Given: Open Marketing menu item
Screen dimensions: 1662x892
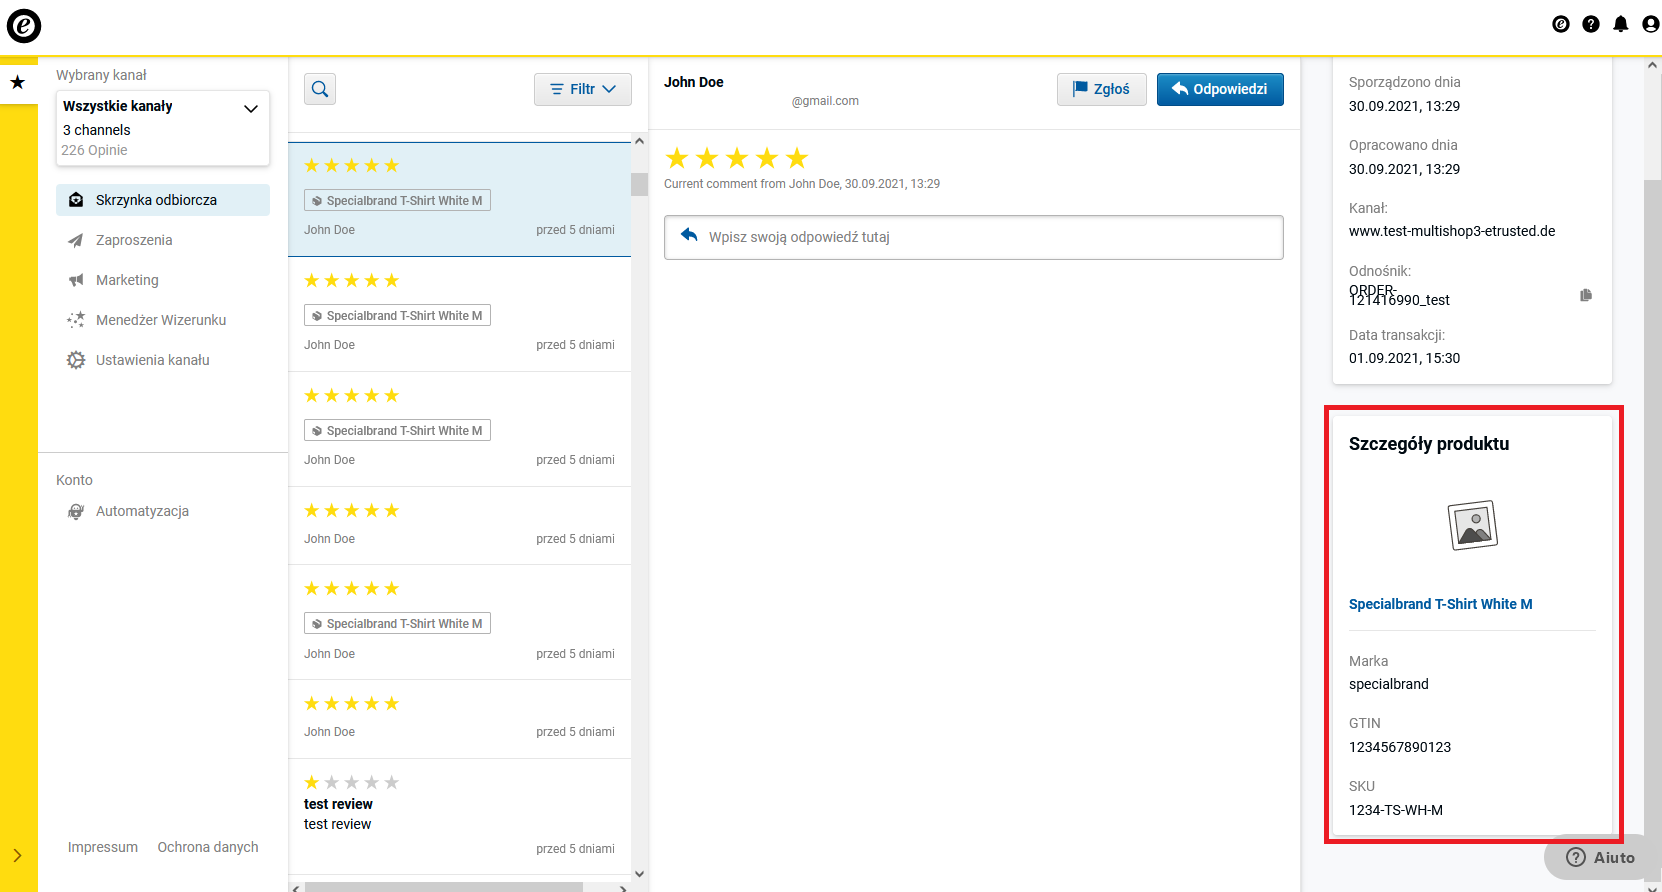Looking at the screenshot, I should point(127,280).
